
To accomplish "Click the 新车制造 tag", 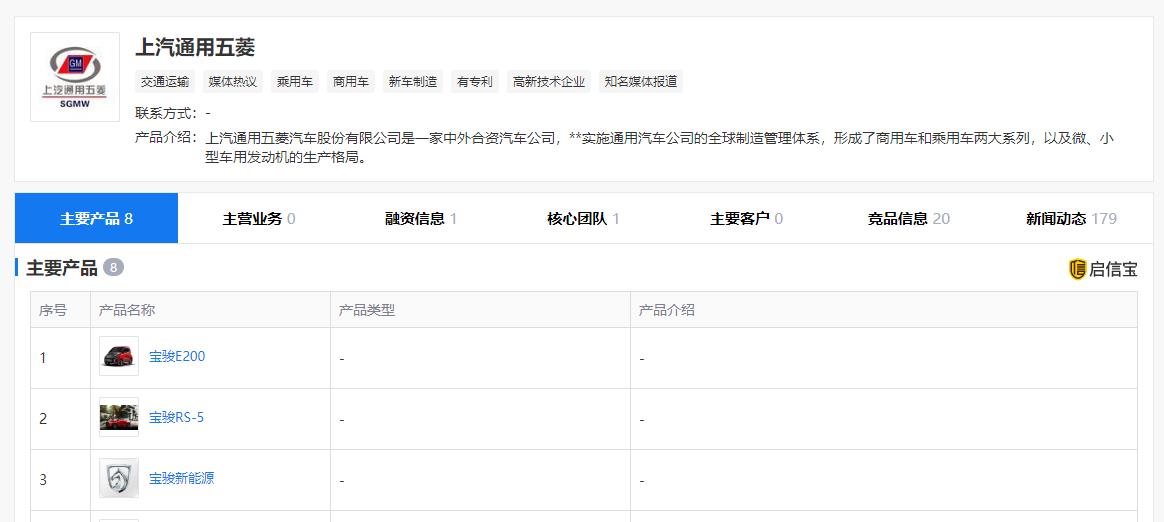I will [x=413, y=82].
